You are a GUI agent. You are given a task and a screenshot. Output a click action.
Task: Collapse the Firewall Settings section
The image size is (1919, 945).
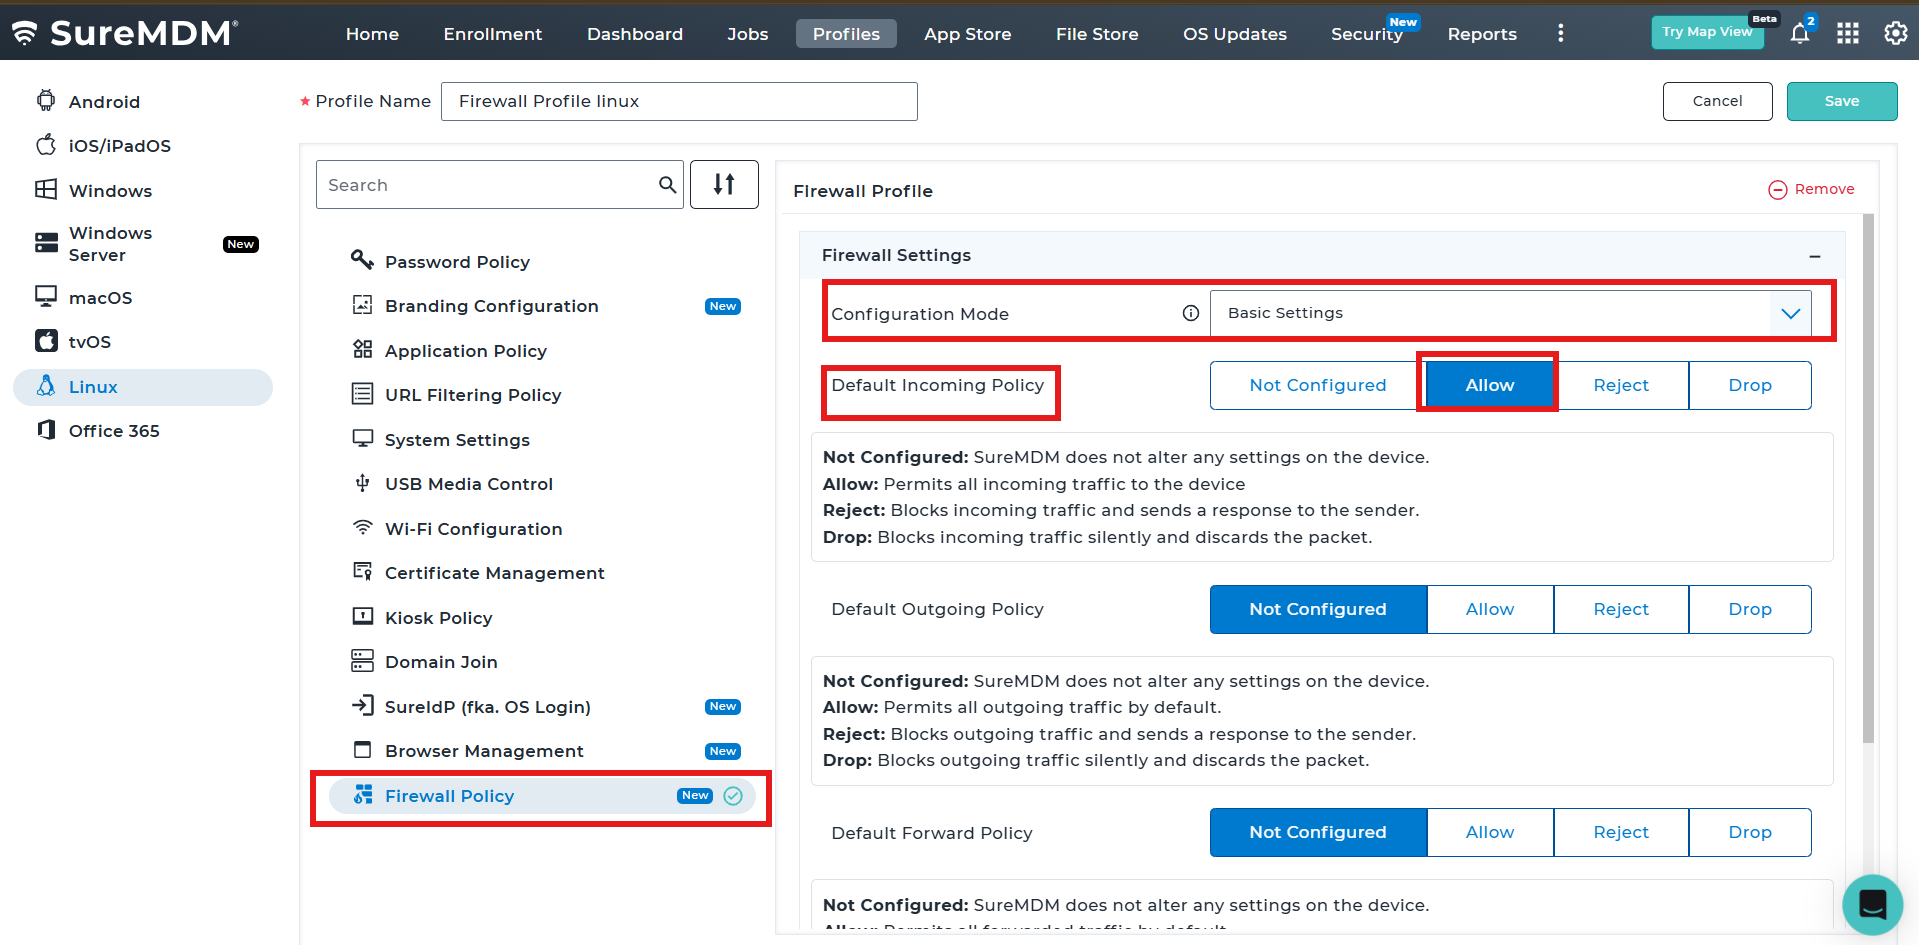tap(1814, 256)
